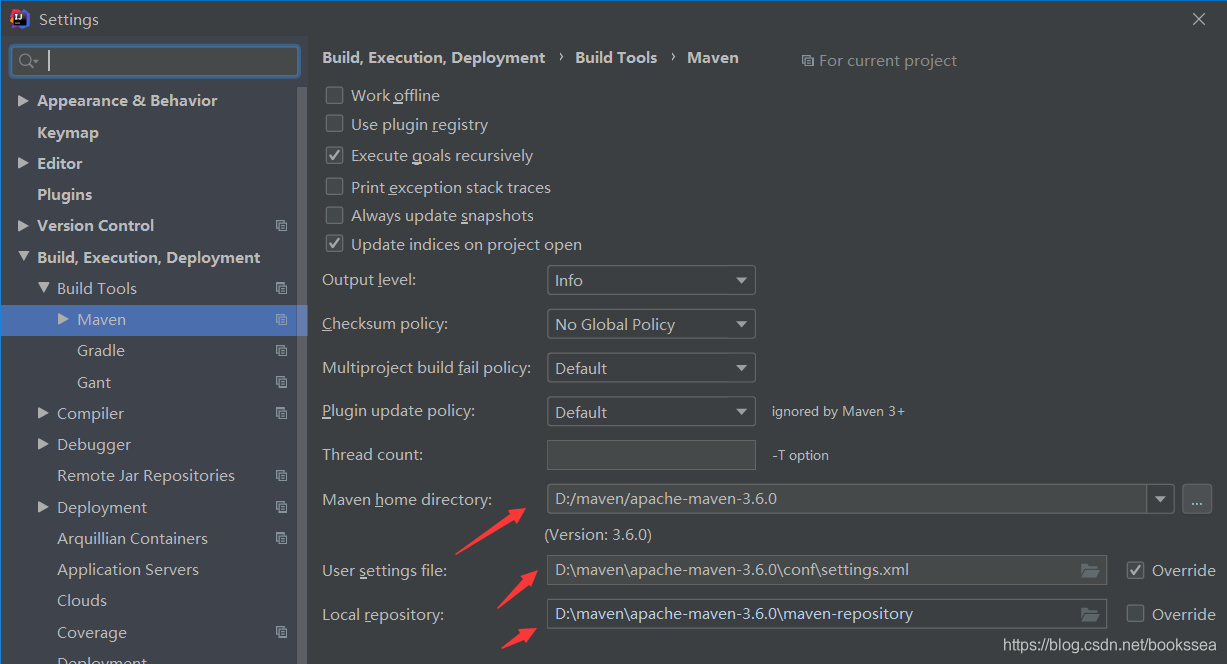
Task: Uncheck Override for User settings file
Action: point(1135,570)
